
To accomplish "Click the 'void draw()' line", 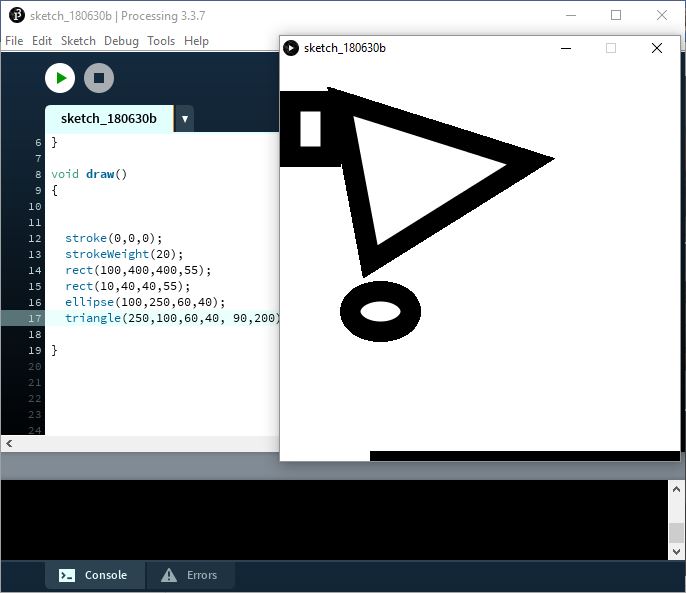I will click(x=89, y=174).
